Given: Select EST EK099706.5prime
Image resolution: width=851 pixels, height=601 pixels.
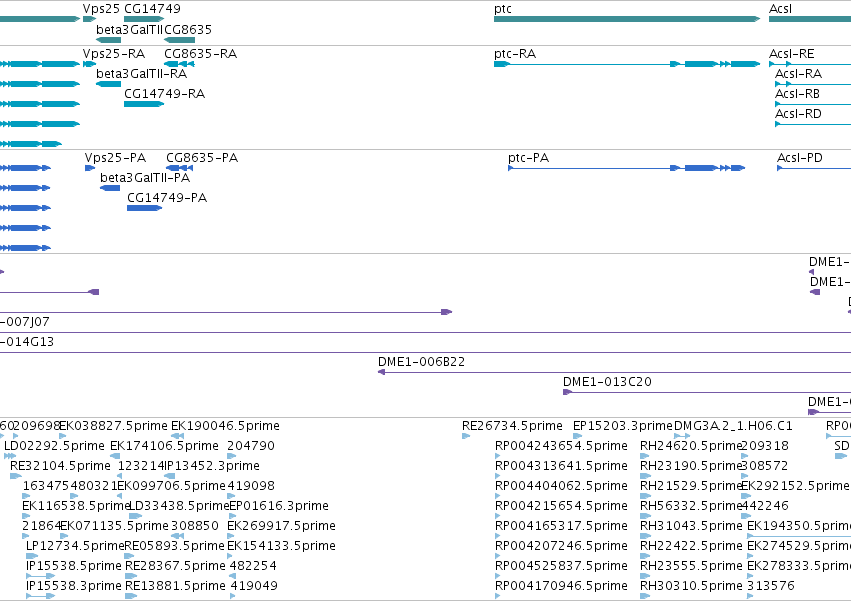Looking at the screenshot, I should [x=172, y=486].
